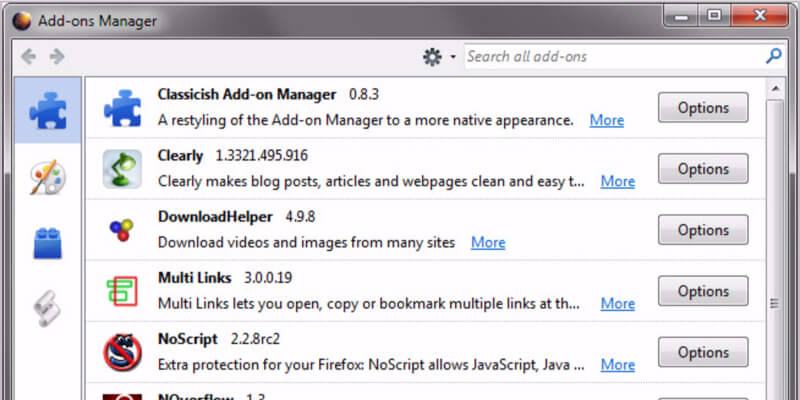Select the DownloadHelper add-on name
Screen dimensions: 800x400
click(x=215, y=217)
